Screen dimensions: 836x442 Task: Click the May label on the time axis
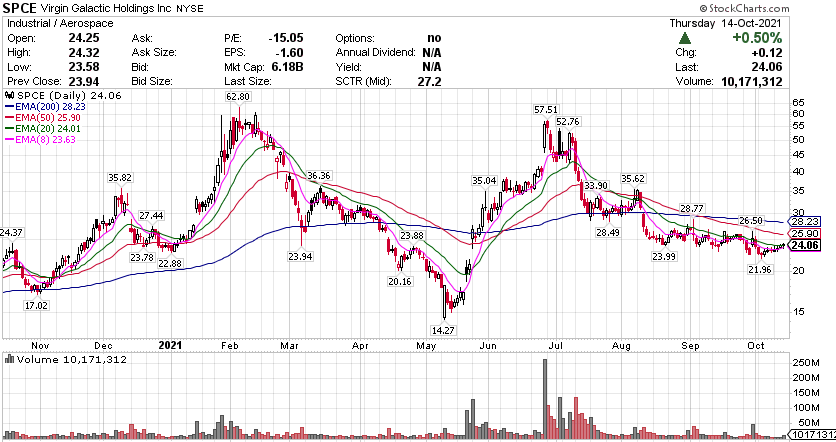[x=426, y=346]
